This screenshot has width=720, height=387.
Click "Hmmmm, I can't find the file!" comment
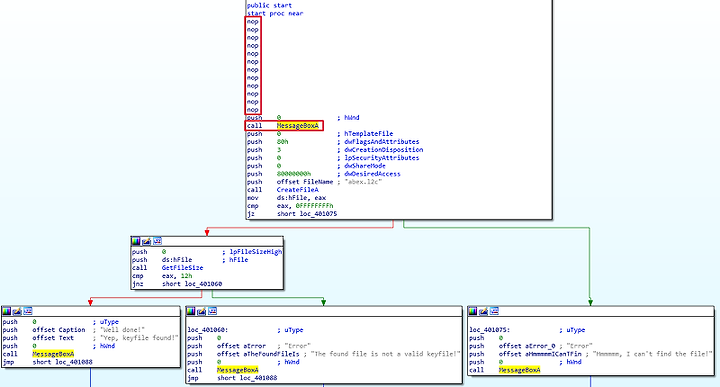[652, 354]
